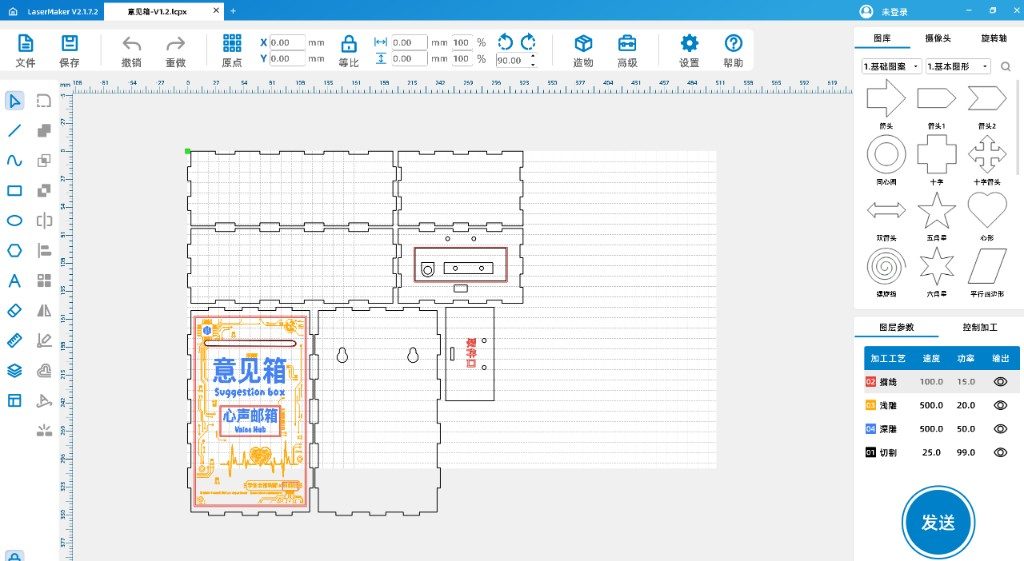Click red swatch of 描线 layer
Viewport: 1024px width, 561px height.
point(871,381)
